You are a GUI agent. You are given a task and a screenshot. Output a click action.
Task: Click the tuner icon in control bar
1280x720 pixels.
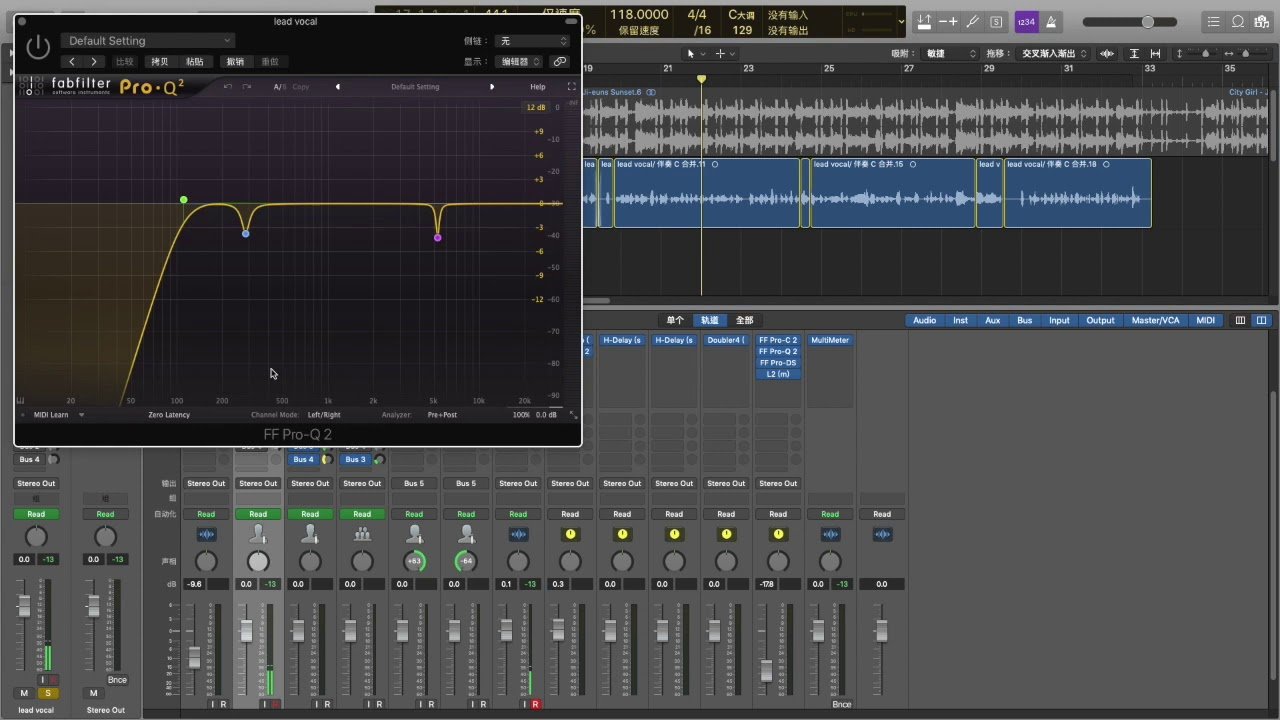point(972,22)
